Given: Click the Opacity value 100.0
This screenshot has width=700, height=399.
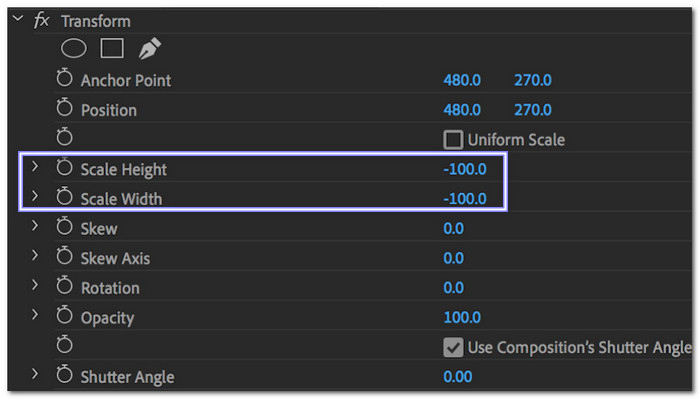Looking at the screenshot, I should [462, 317].
